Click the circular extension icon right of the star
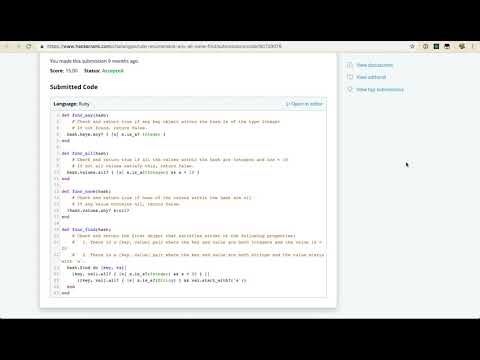Viewport: 480px width, 360px height. pos(425,46)
